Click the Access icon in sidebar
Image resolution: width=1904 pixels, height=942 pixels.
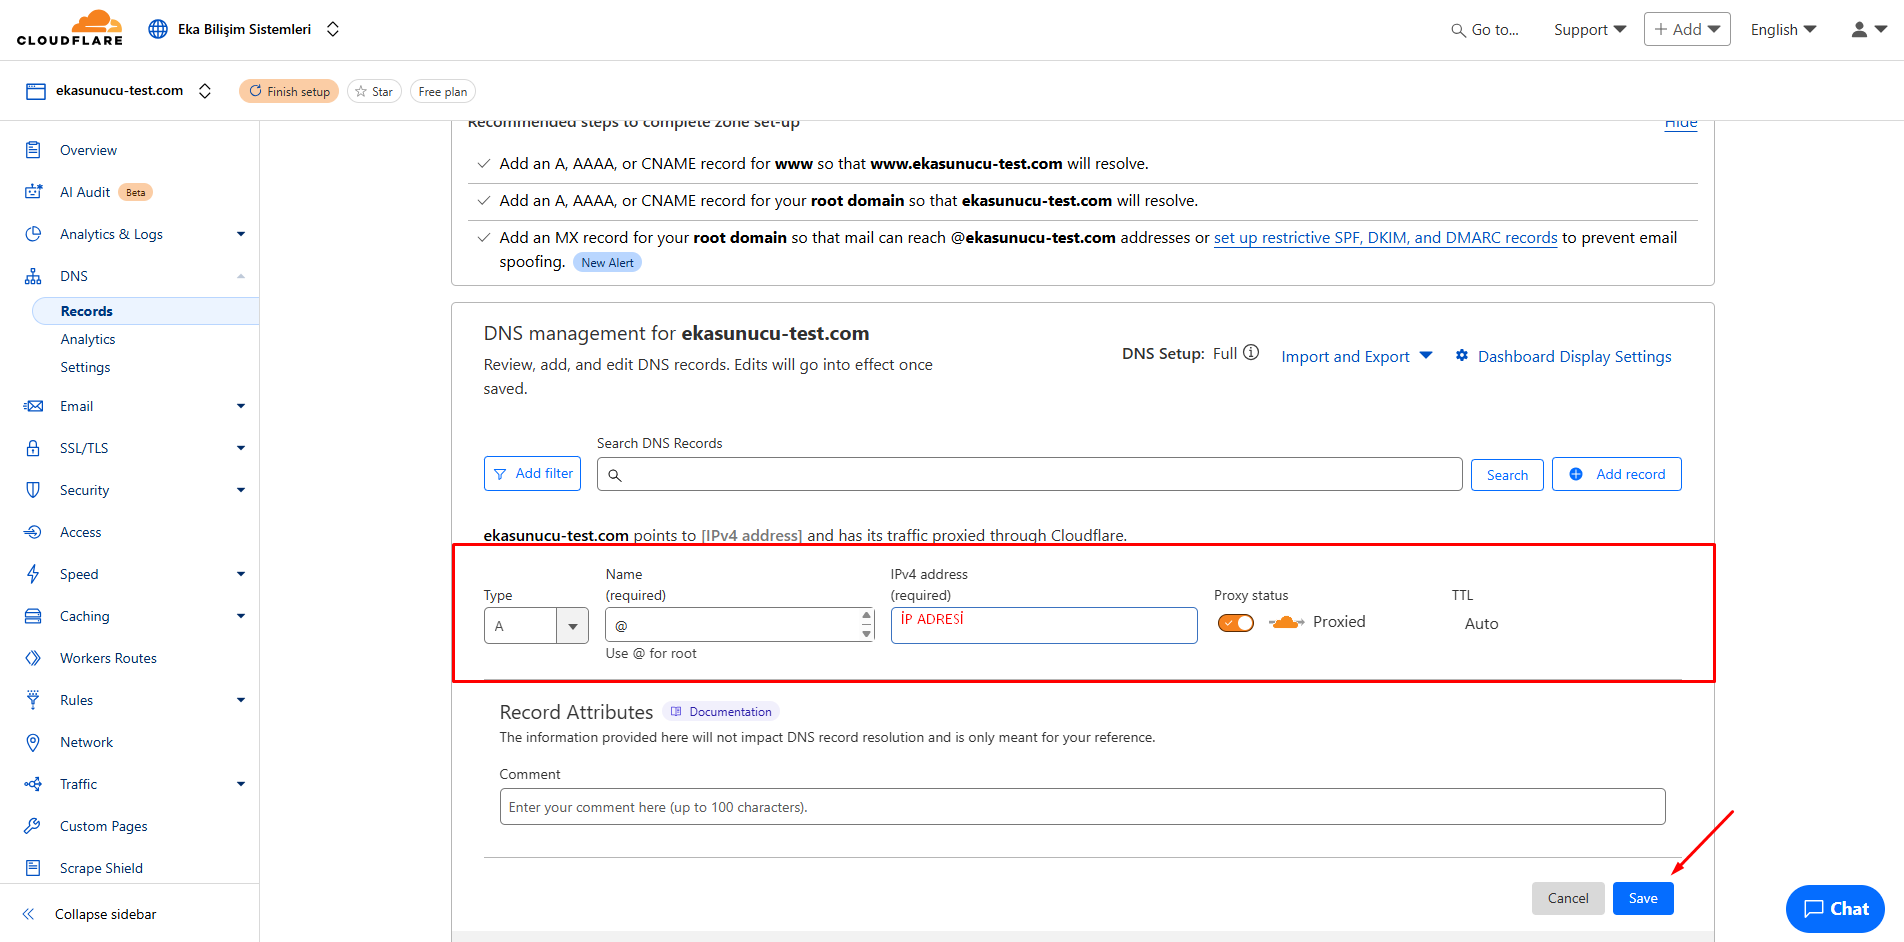33,532
